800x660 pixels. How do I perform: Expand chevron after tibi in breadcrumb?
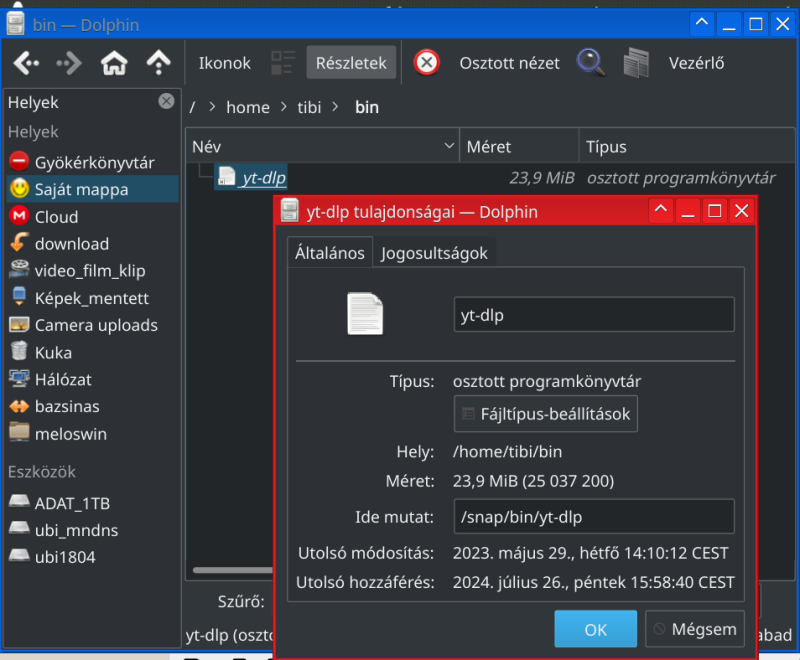click(x=335, y=107)
